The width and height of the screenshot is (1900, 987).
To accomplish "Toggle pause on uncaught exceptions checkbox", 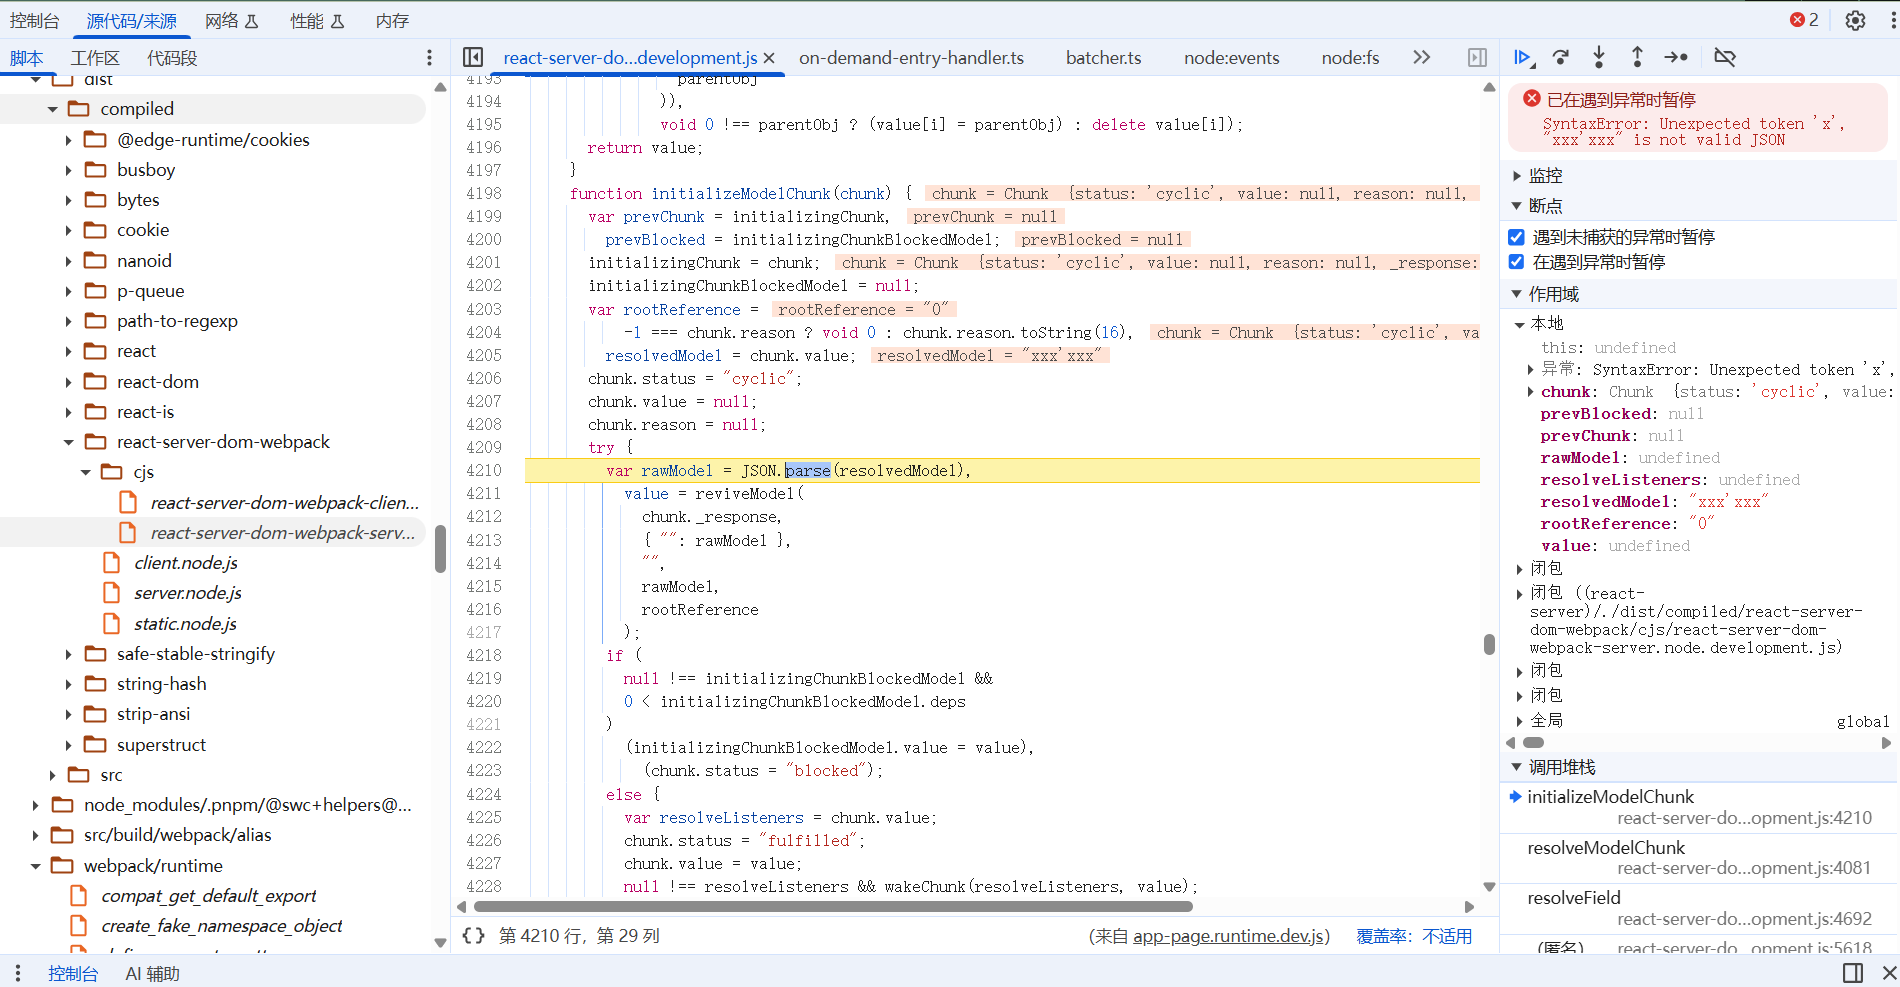I will [1516, 238].
